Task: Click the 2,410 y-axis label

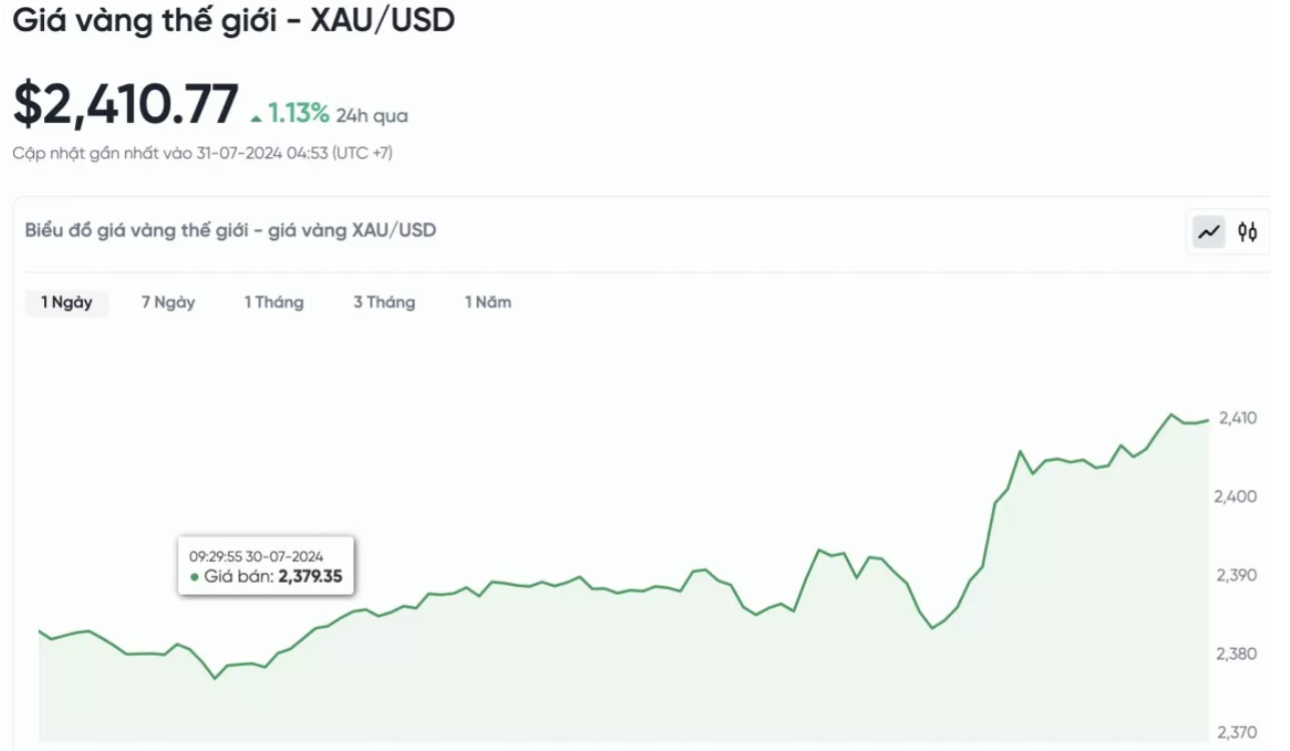Action: (x=1238, y=418)
